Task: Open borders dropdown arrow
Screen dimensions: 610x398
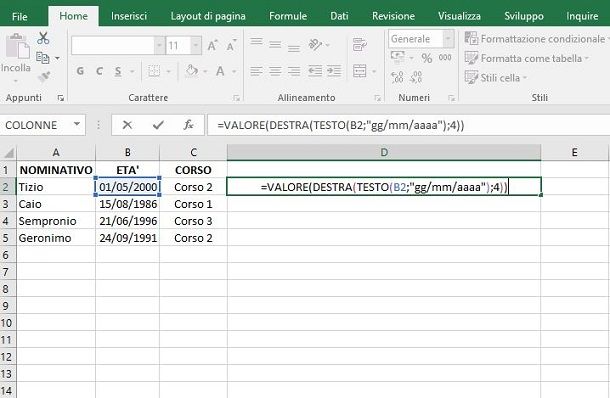Action: coord(168,72)
